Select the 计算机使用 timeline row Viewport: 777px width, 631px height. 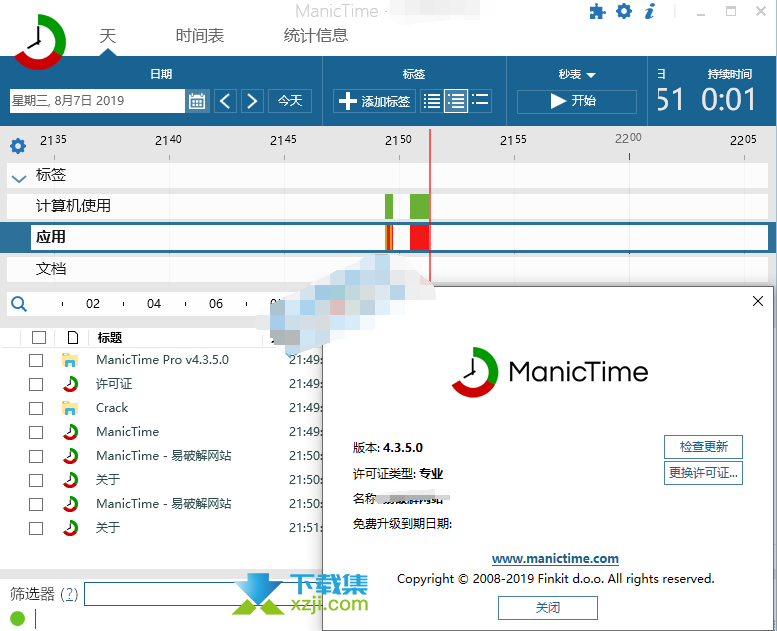pos(387,206)
